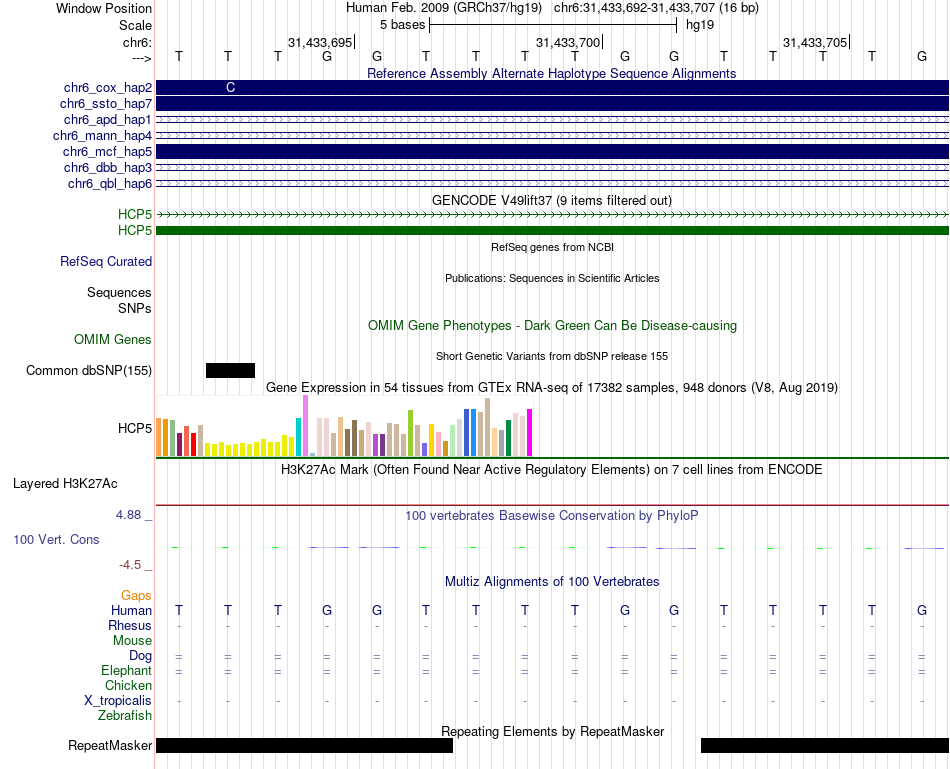Click the hg19 label by the scale bar
The image size is (950, 769).
click(700, 25)
